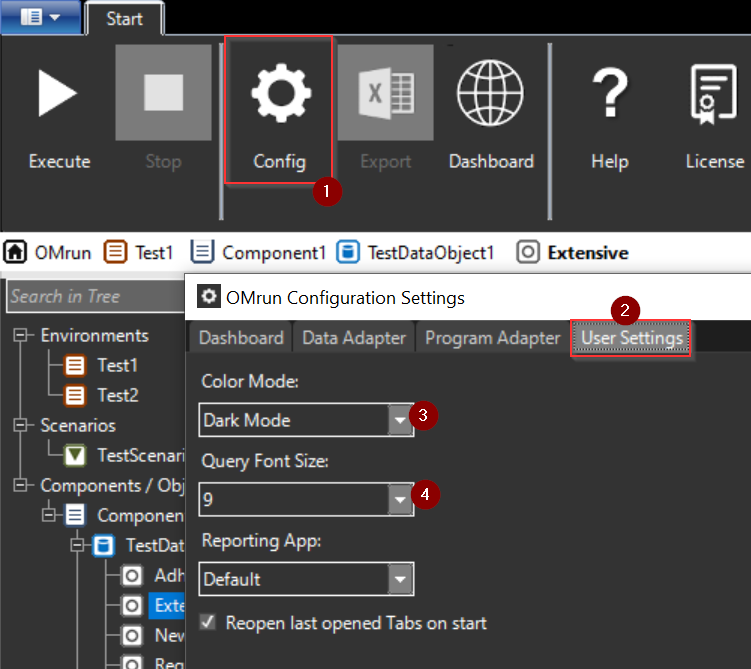This screenshot has width=751, height=669.
Task: Click the Component1 breadcrumb label
Action: [274, 253]
